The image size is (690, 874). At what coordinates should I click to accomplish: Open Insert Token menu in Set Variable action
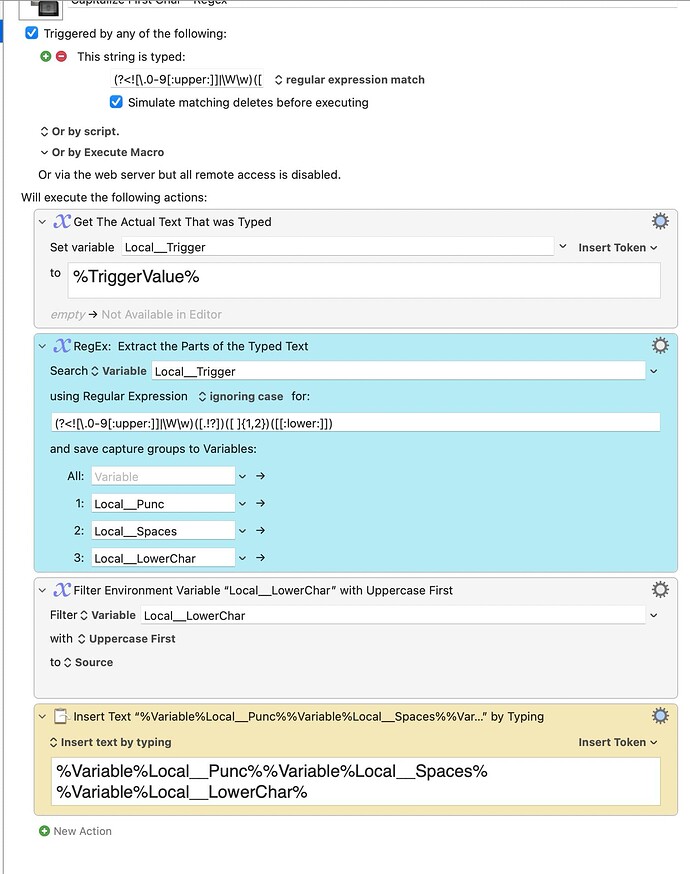click(617, 247)
